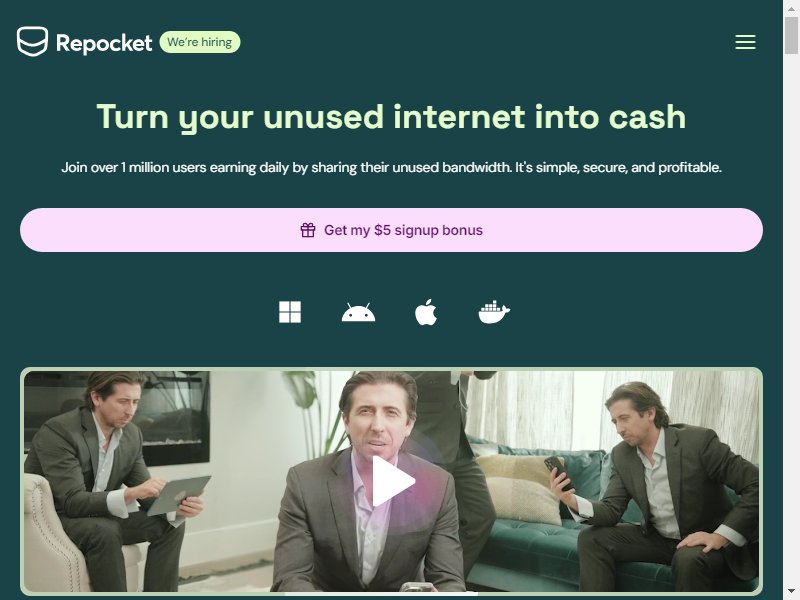The image size is (800, 600).
Task: Select the Windows download icon
Action: coord(290,312)
